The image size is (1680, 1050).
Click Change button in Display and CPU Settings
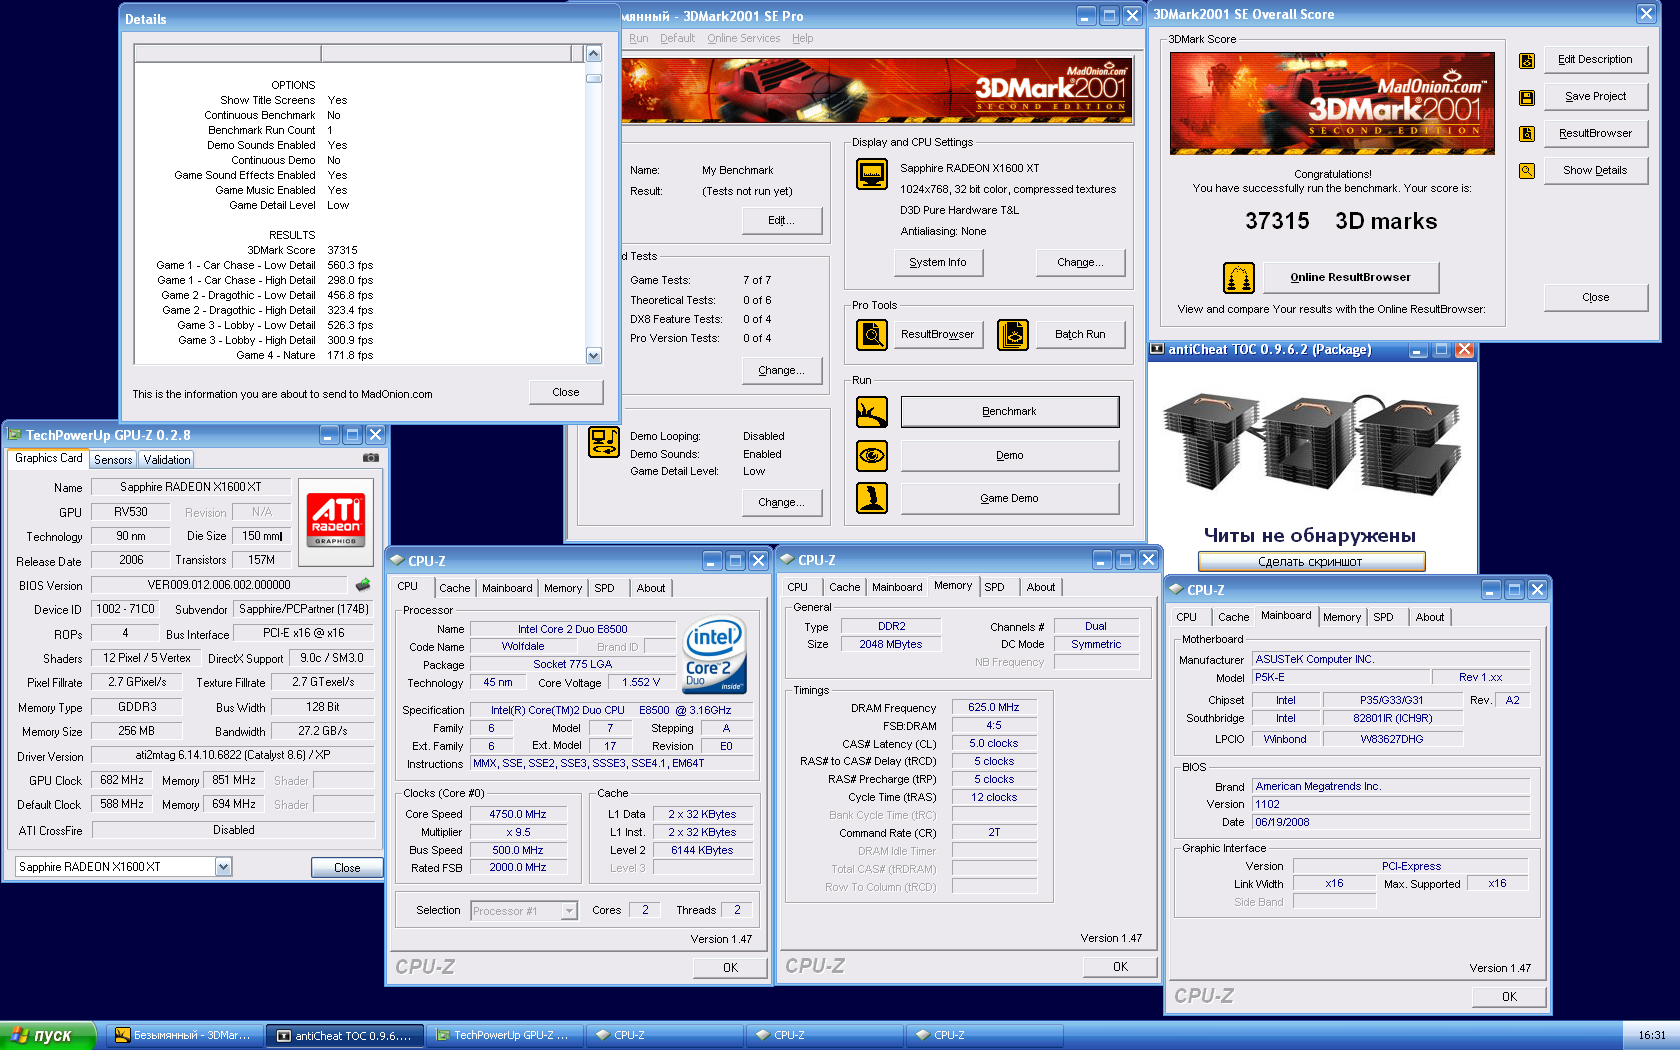1080,262
